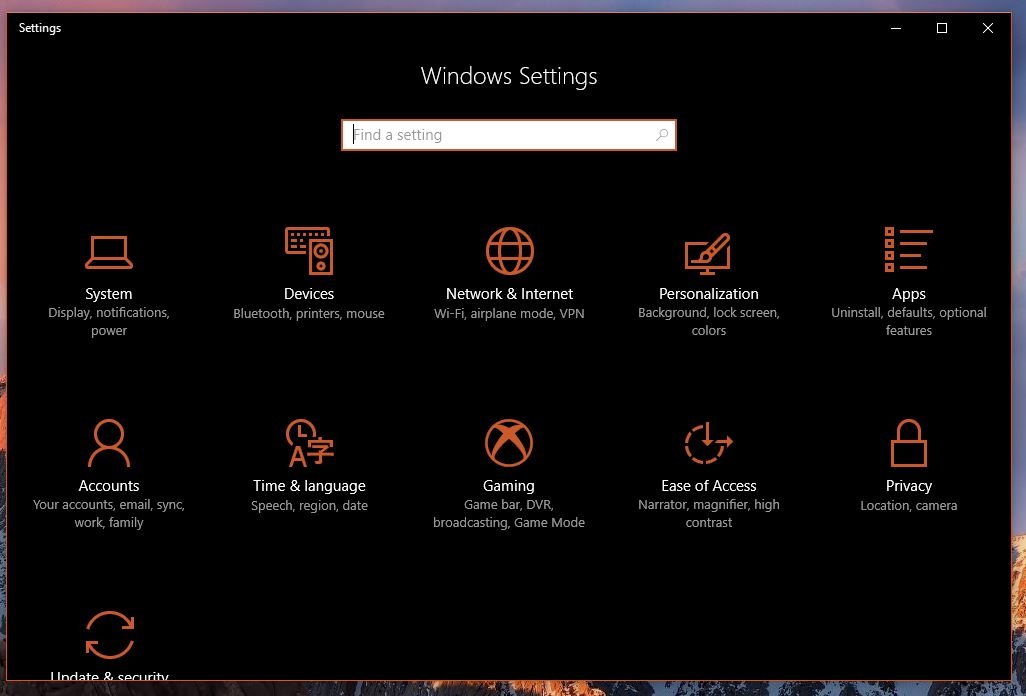Open the Ease of Access icon
The height and width of the screenshot is (696, 1026).
point(708,443)
